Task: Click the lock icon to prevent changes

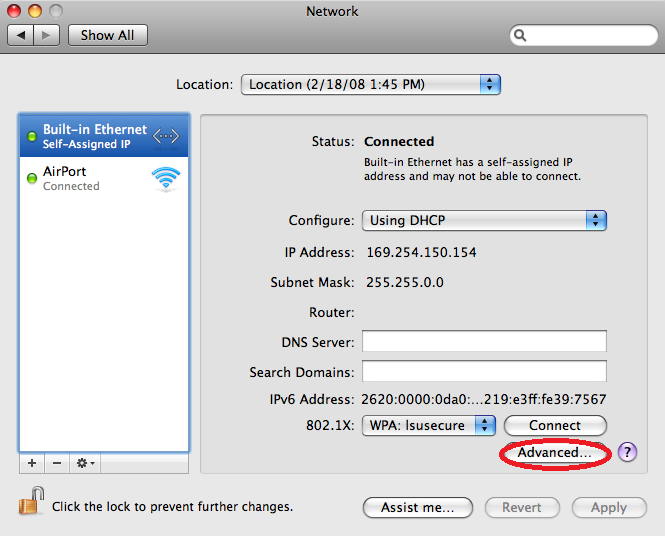Action: (31, 501)
